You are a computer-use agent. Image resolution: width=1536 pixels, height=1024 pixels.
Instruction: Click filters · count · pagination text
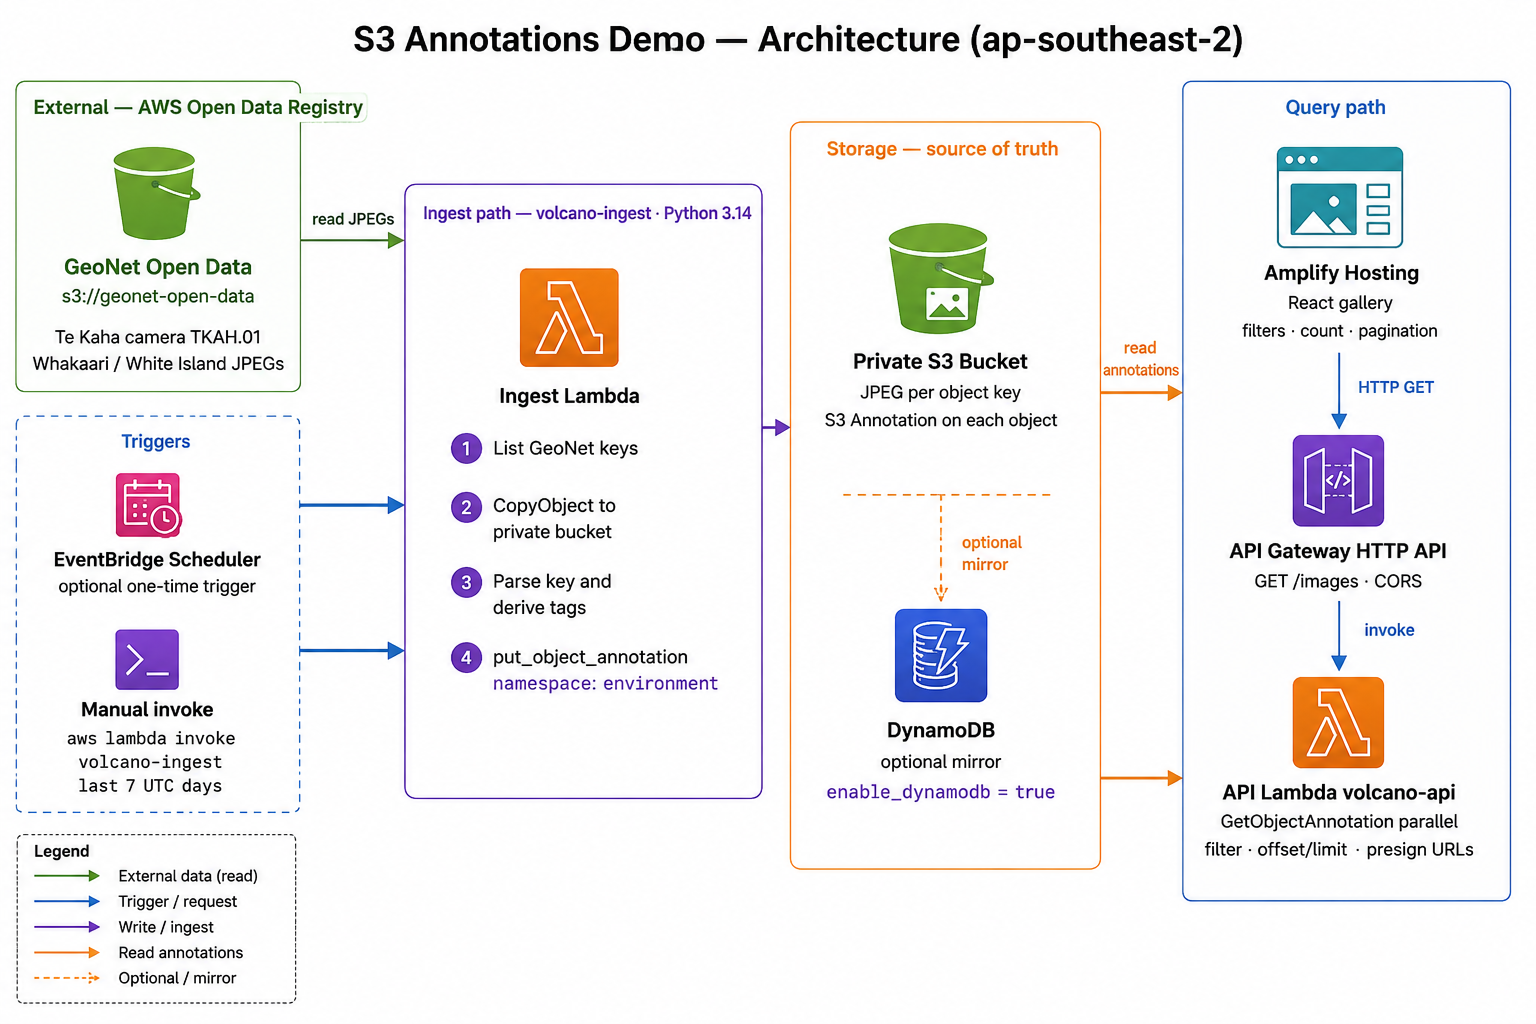click(x=1339, y=331)
